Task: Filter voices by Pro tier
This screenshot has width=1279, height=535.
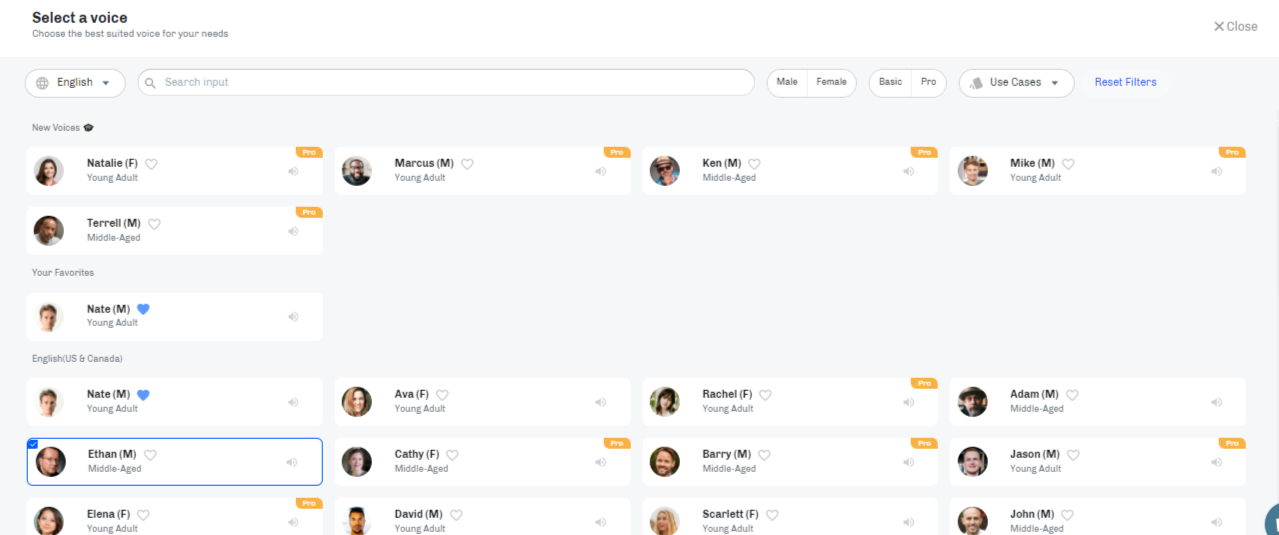Action: click(x=928, y=82)
